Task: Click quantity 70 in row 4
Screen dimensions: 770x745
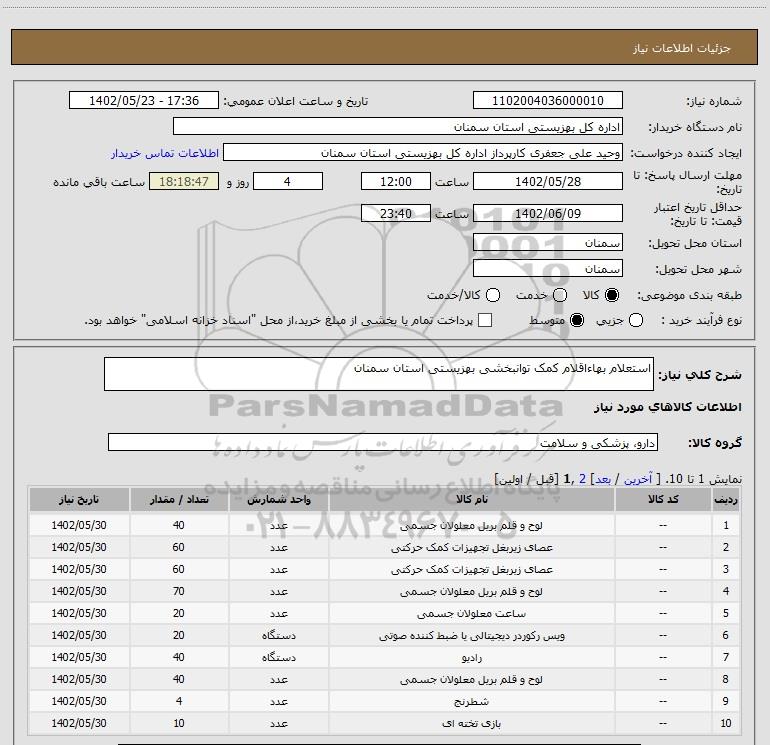Action: coord(179,591)
